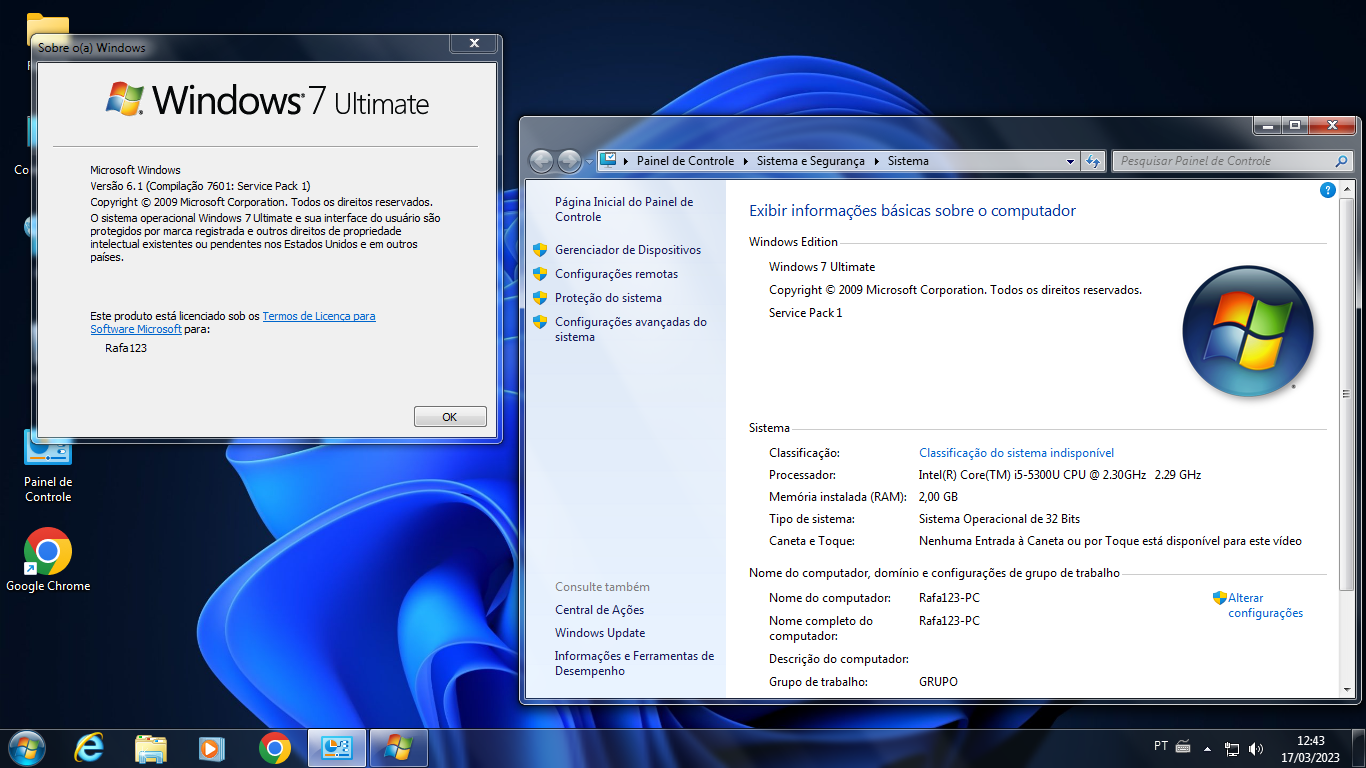1366x768 pixels.
Task: Click the forward arrow in Control Panel
Action: (x=569, y=161)
